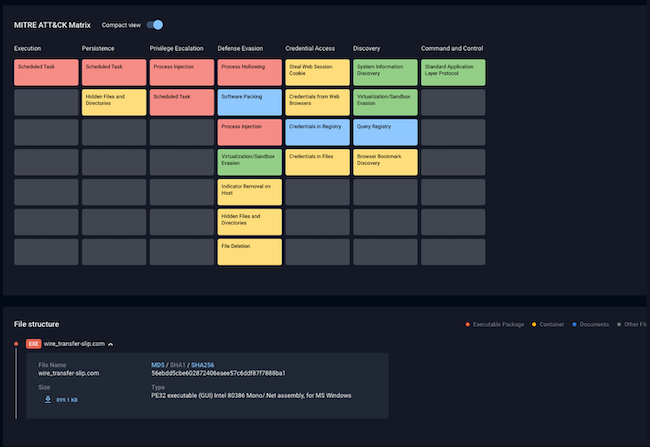Image resolution: width=650 pixels, height=447 pixels.
Task: Click Indicator Removal on Host cell
Action: [x=250, y=192]
